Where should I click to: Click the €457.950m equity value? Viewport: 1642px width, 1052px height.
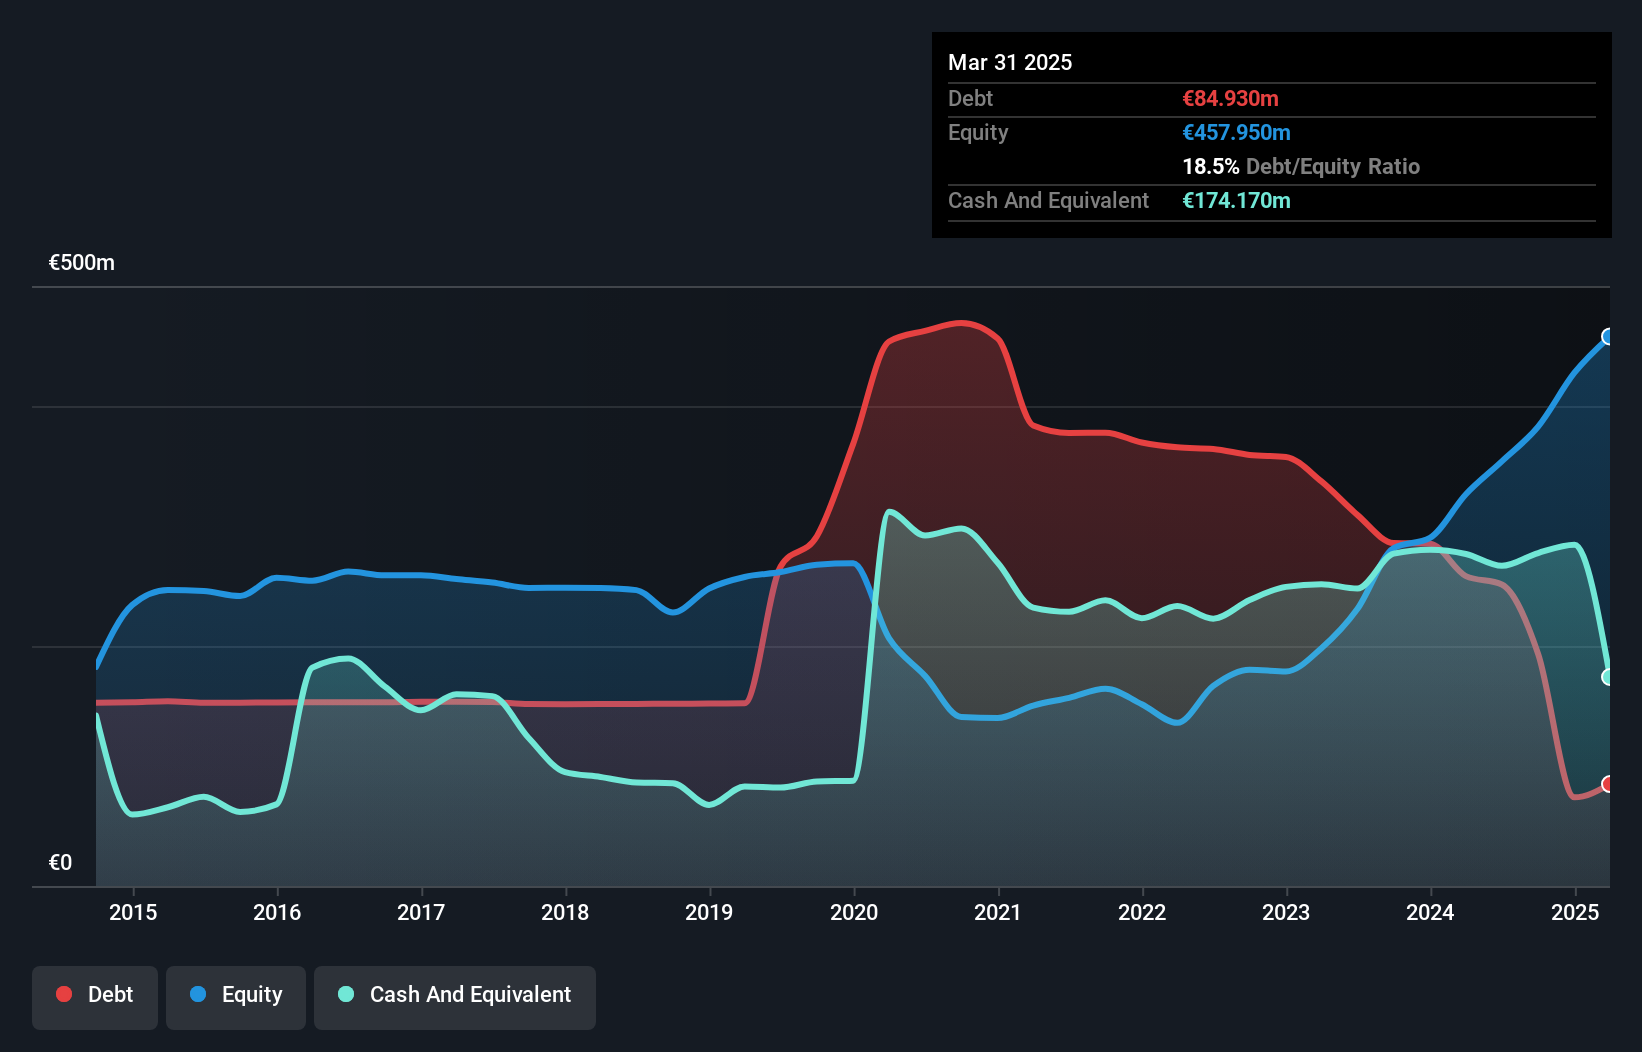(1236, 132)
